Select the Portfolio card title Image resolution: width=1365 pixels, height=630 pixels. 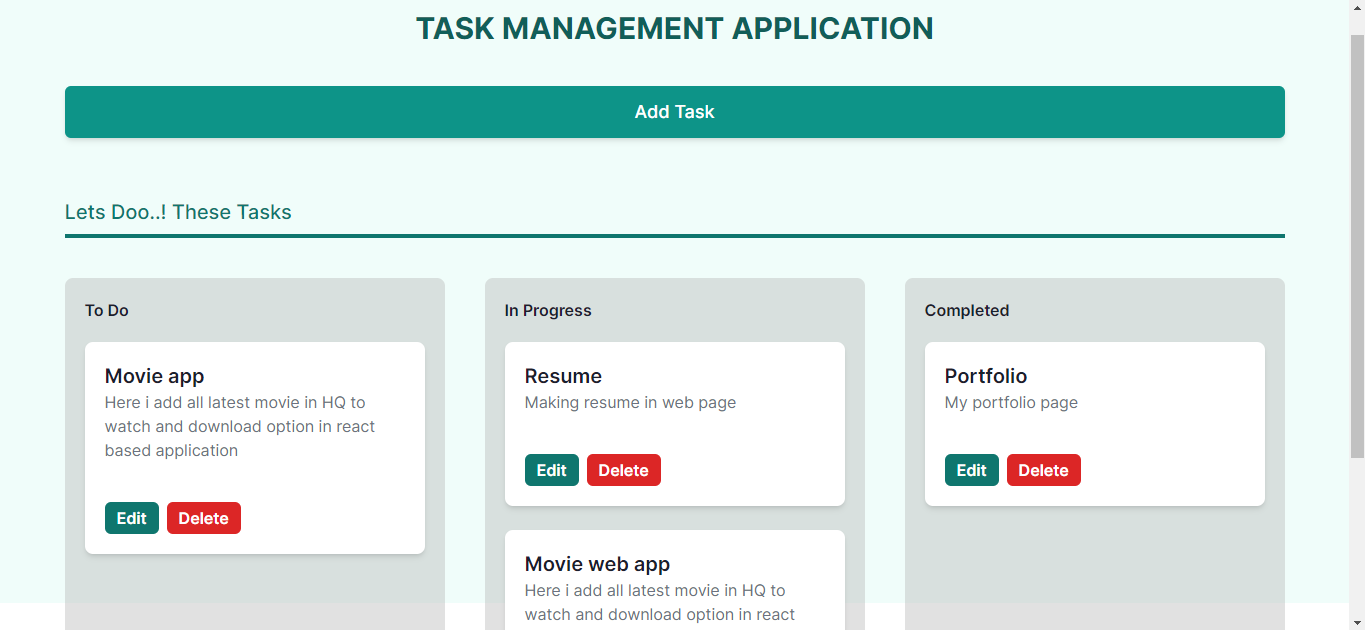(986, 376)
